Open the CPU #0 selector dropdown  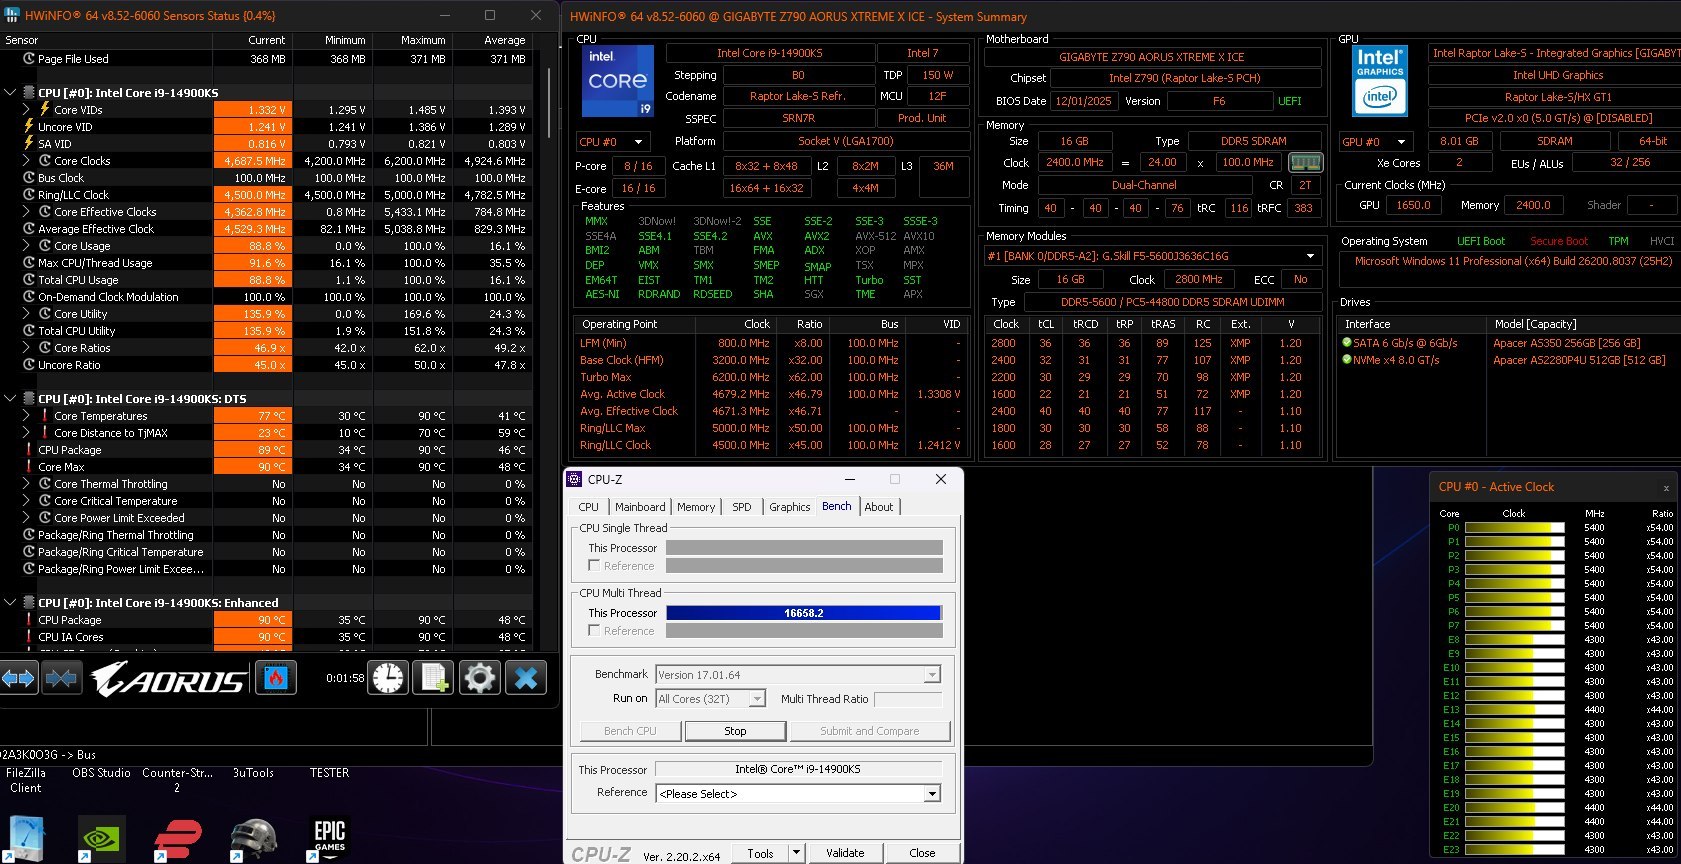pos(613,142)
